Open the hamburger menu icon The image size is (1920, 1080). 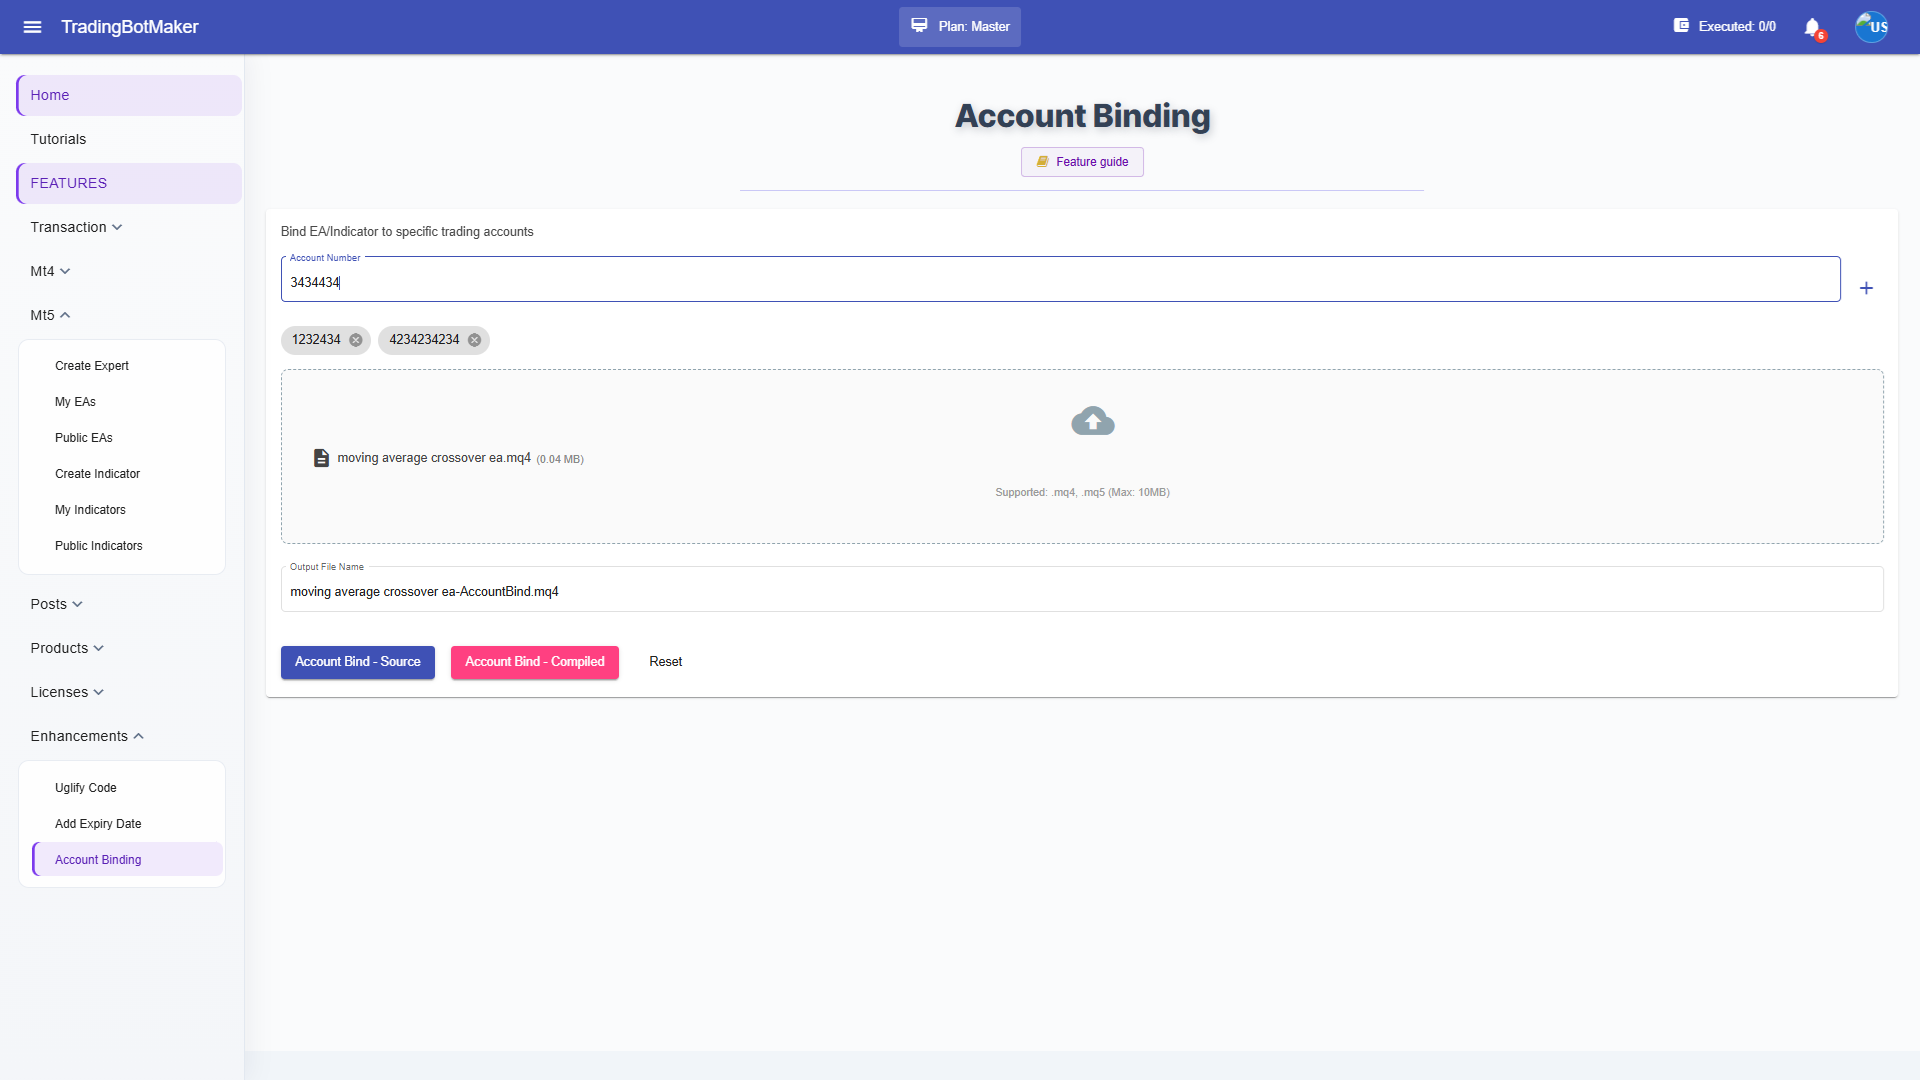click(x=32, y=27)
